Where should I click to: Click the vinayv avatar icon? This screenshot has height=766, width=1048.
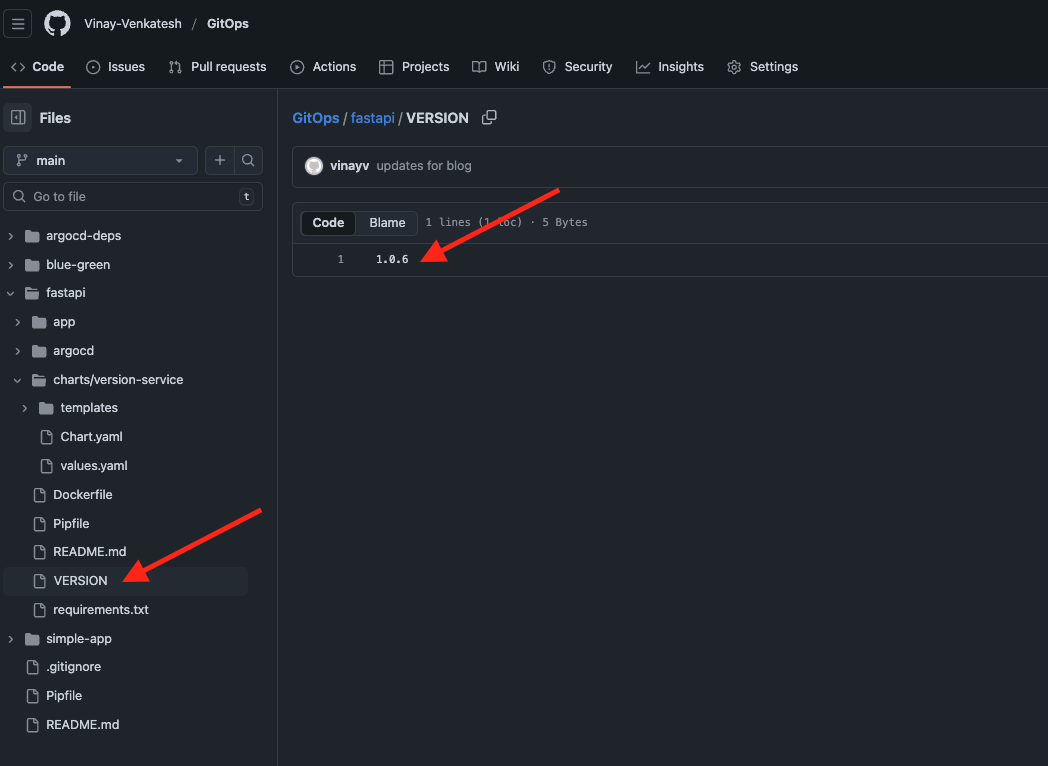tap(314, 166)
